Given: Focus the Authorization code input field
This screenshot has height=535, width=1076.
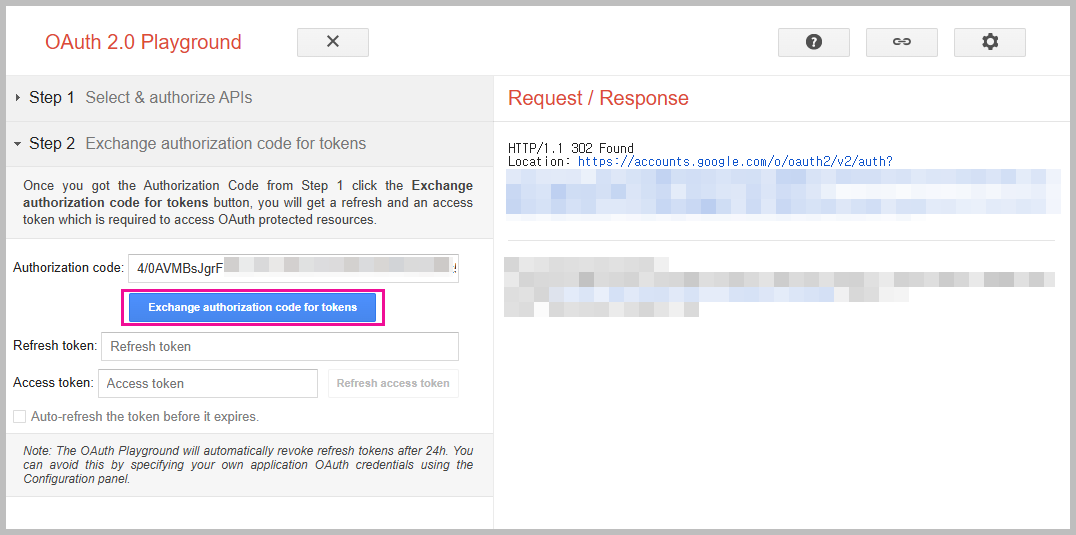Looking at the screenshot, I should tap(292, 268).
